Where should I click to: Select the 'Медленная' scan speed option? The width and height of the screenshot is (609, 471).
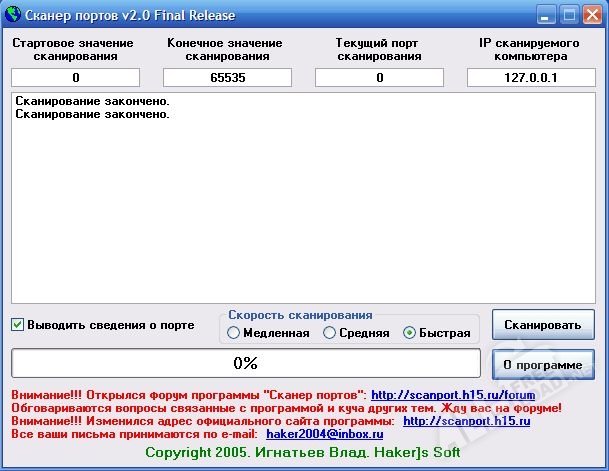coord(234,333)
